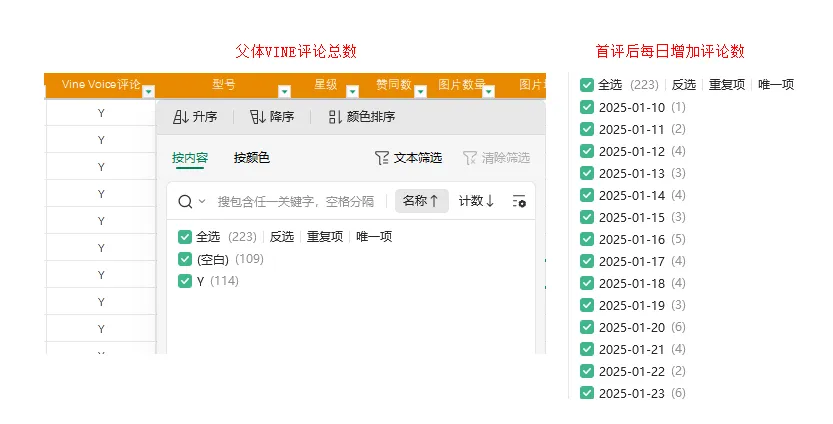This screenshot has height=424, width=833.
Task: Focus the keyword search input field
Action: coord(296,201)
